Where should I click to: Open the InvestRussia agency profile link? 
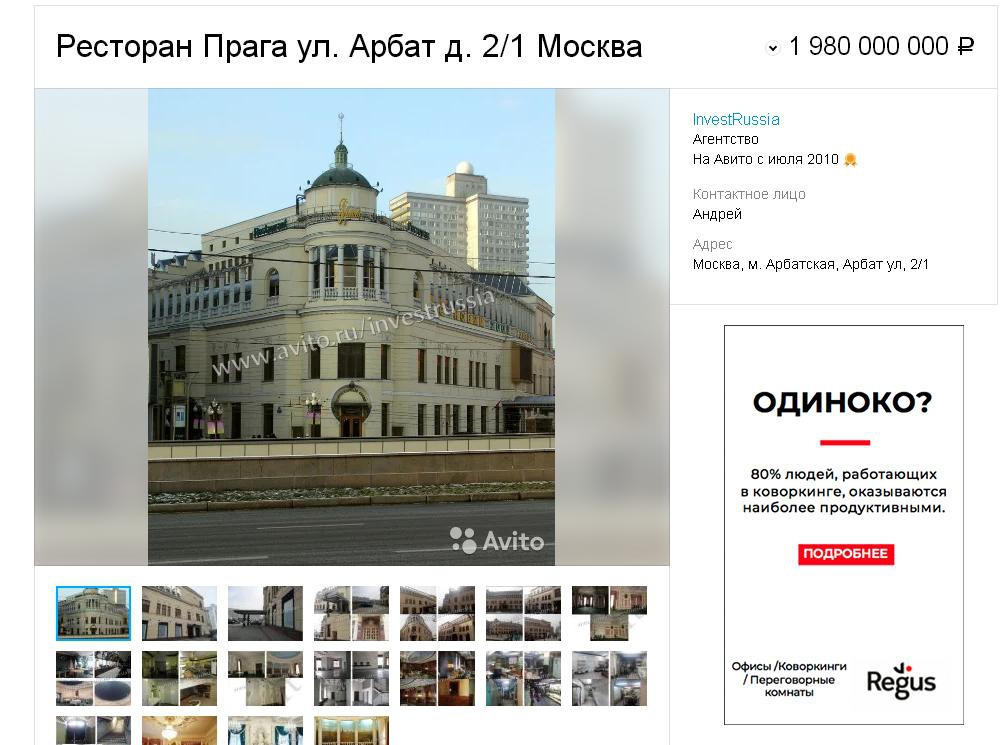(736, 119)
